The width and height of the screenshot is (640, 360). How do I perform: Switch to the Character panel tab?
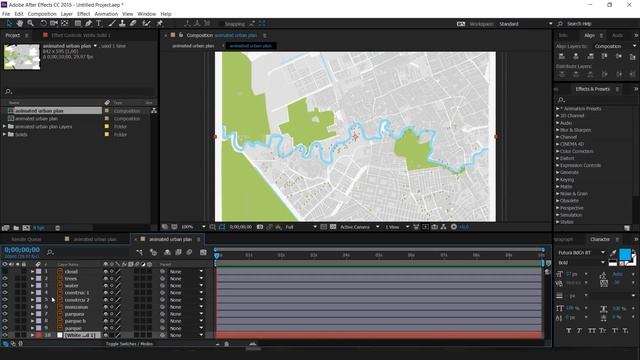tap(600, 239)
